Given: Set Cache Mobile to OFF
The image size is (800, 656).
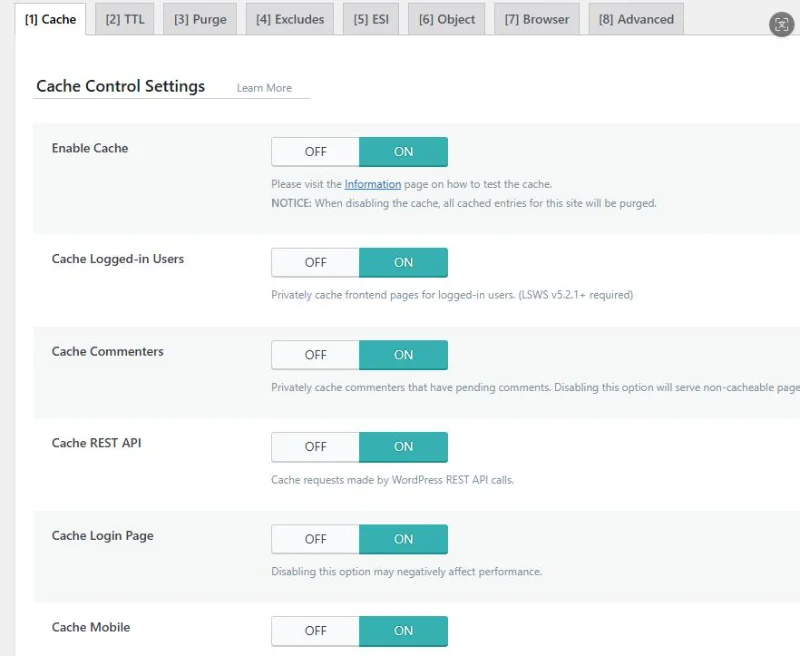Looking at the screenshot, I should click(315, 631).
